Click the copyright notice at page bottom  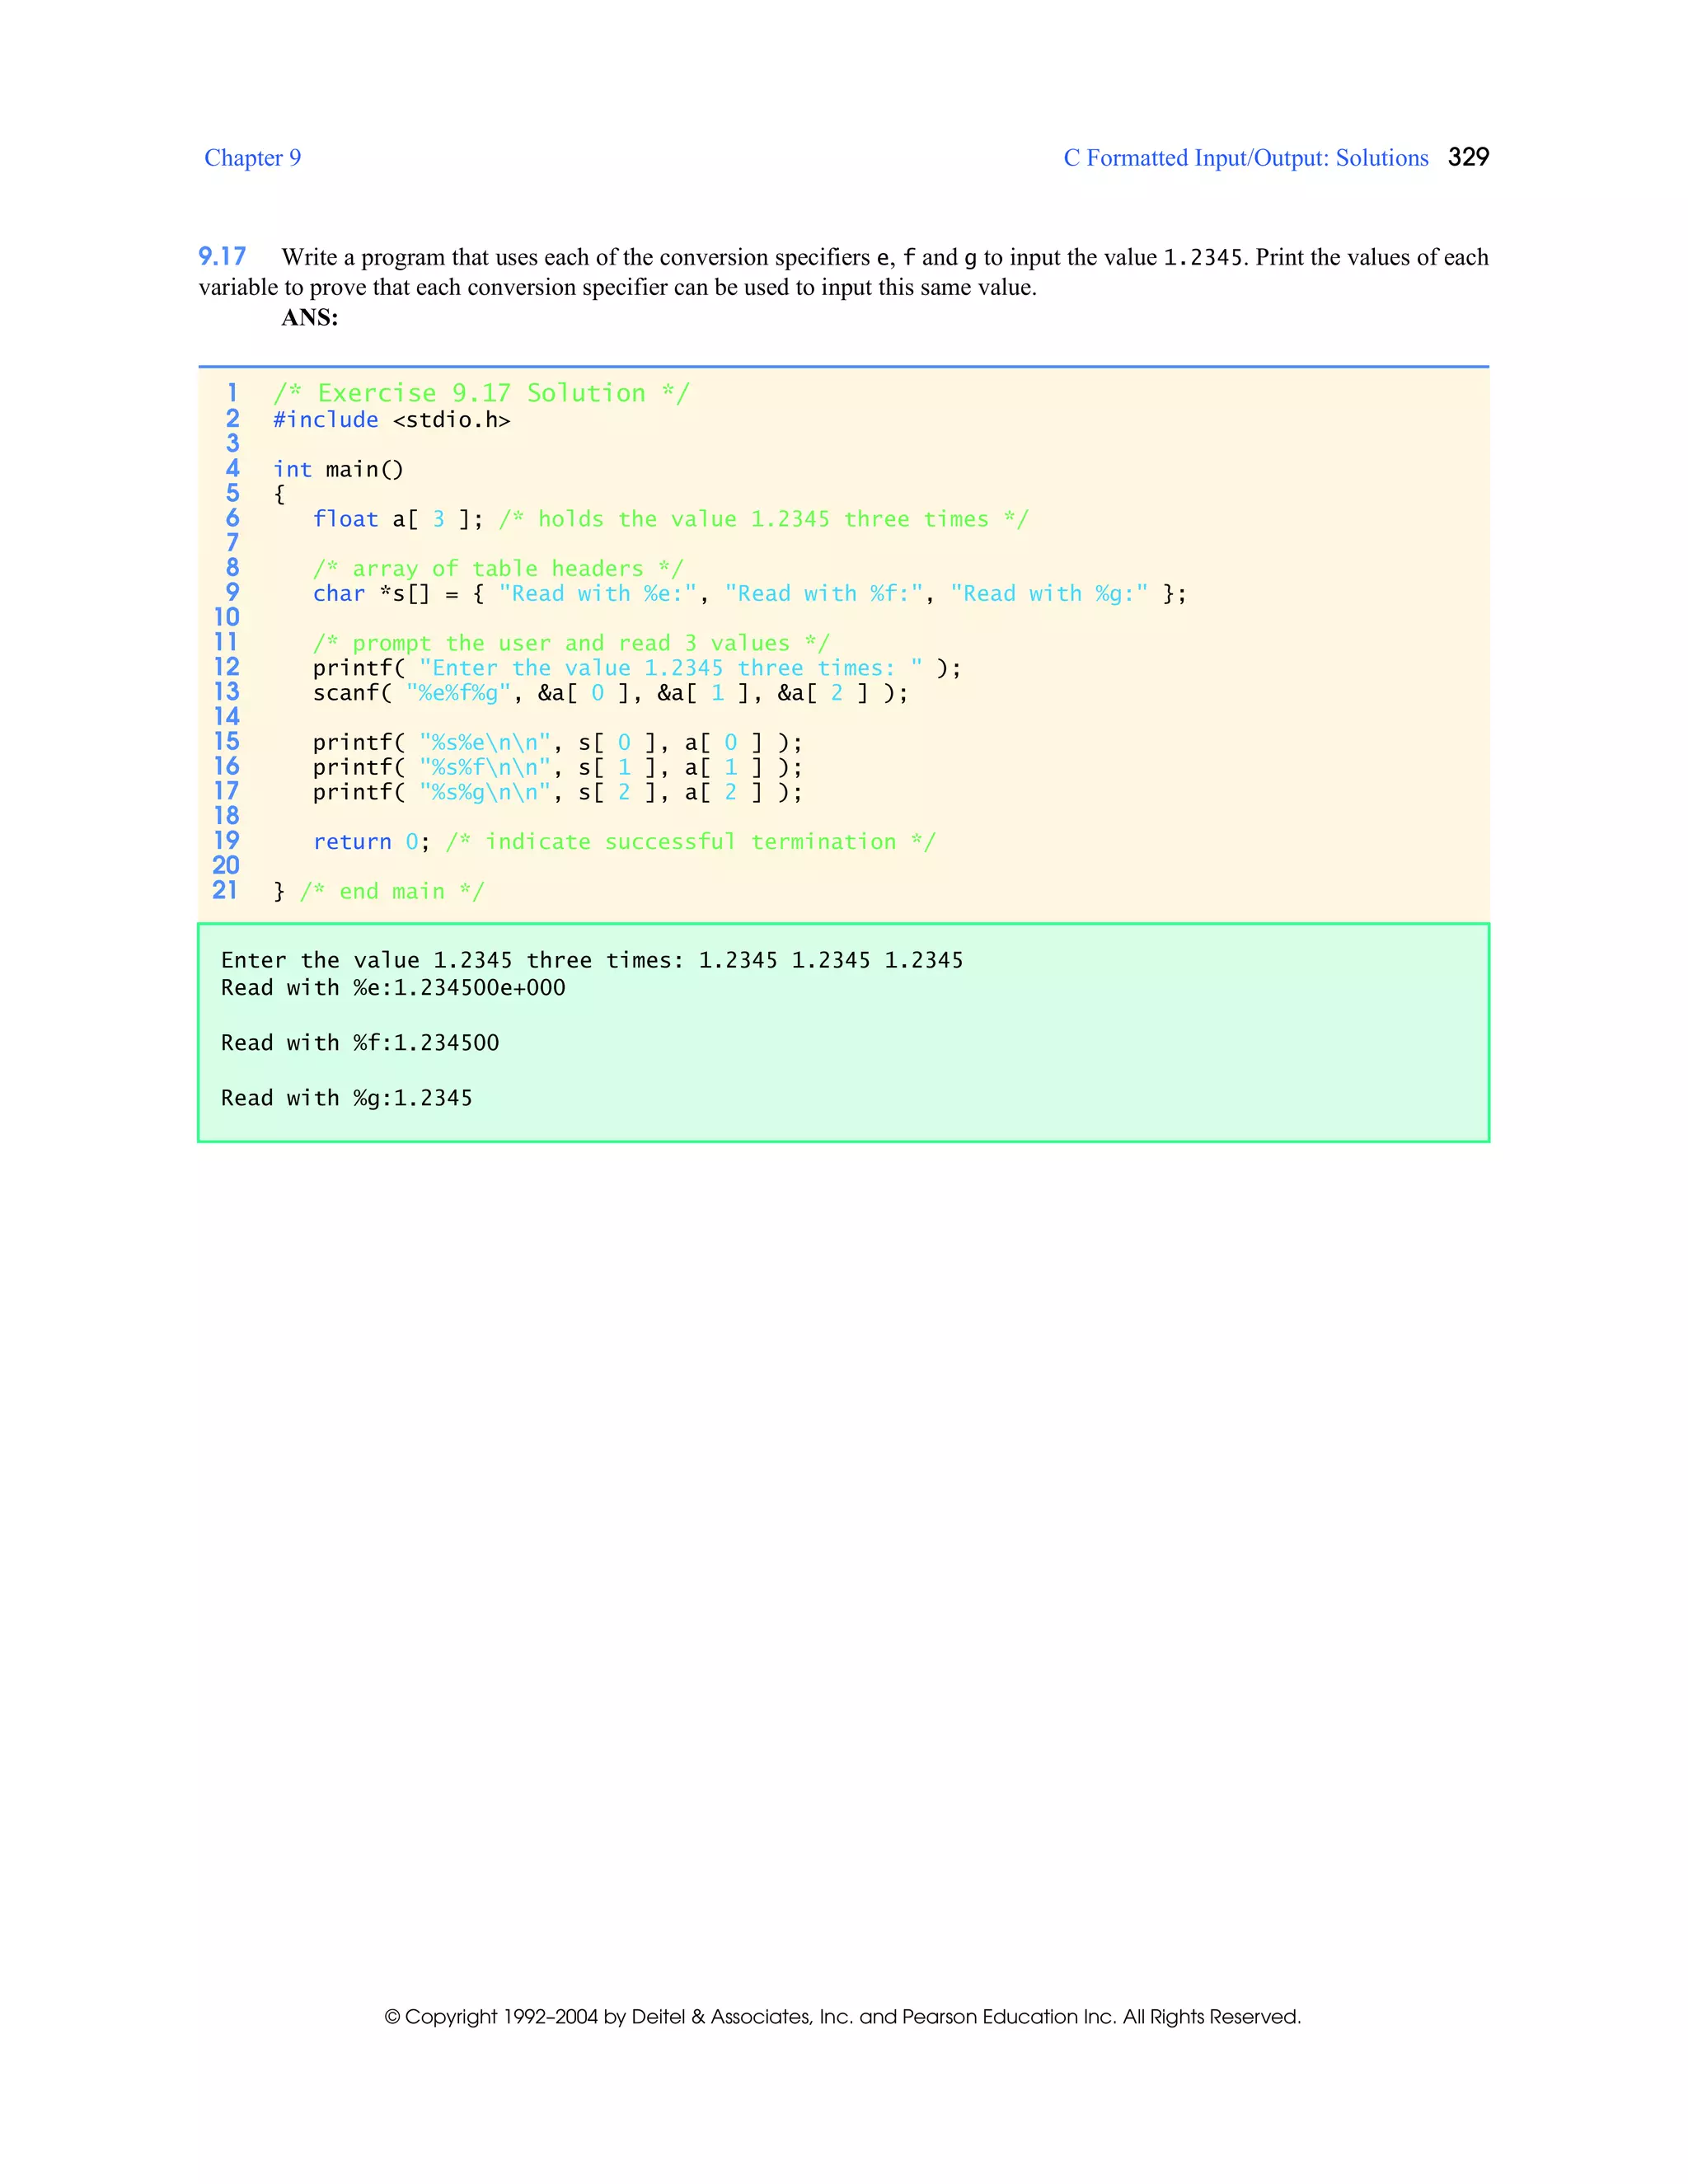click(x=843, y=2017)
